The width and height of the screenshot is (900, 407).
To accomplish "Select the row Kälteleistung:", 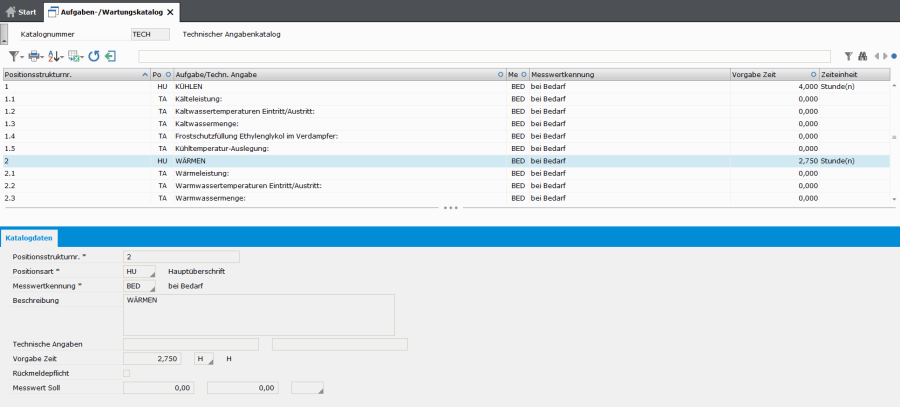I will coord(447,99).
